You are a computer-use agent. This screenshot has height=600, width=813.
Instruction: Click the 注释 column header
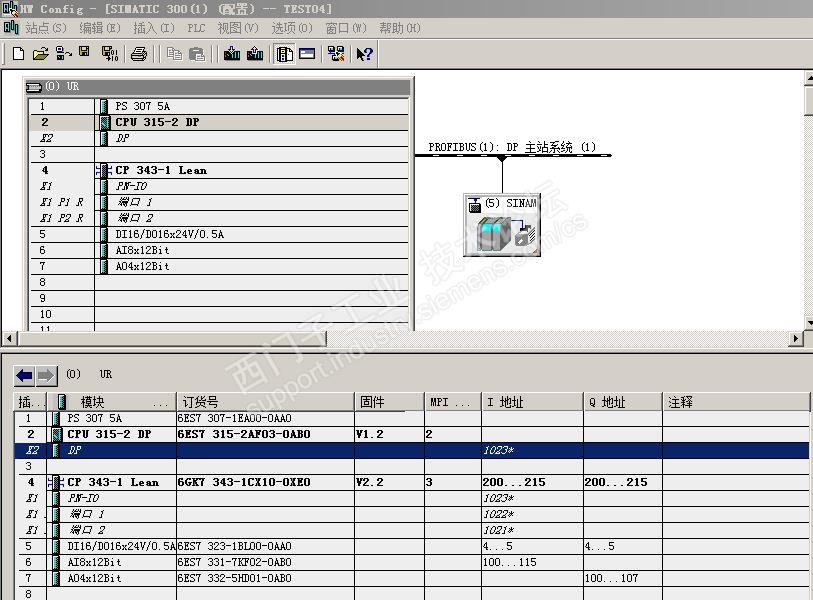click(x=736, y=402)
